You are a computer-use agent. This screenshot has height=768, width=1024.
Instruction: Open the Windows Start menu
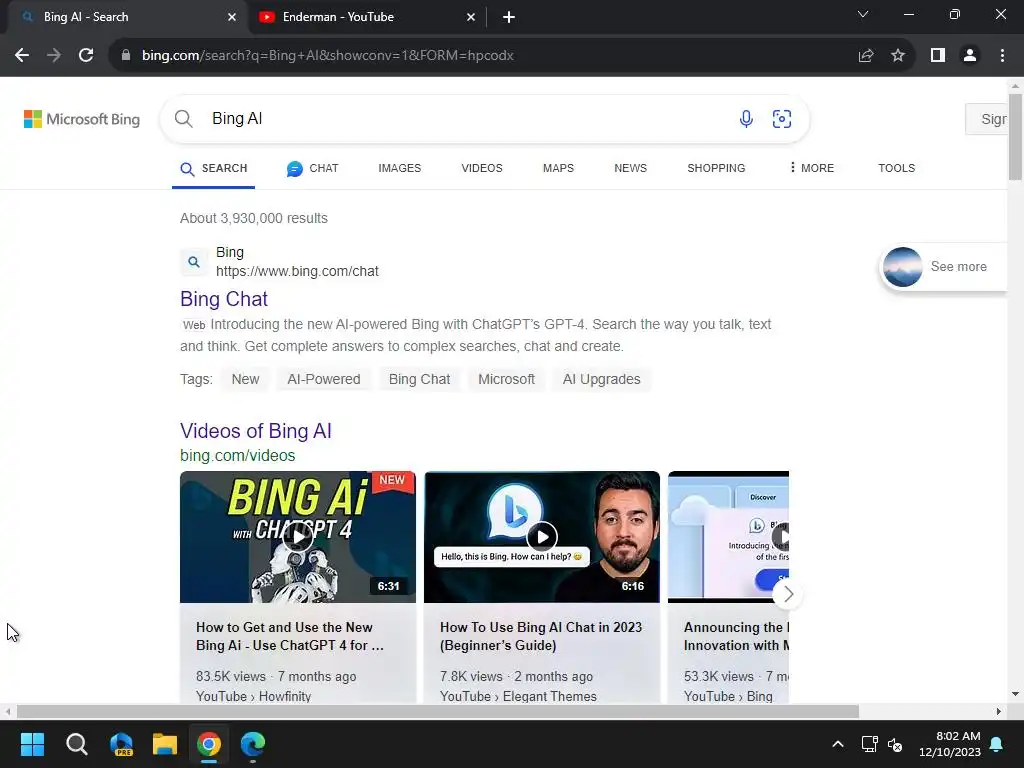pyautogui.click(x=32, y=744)
